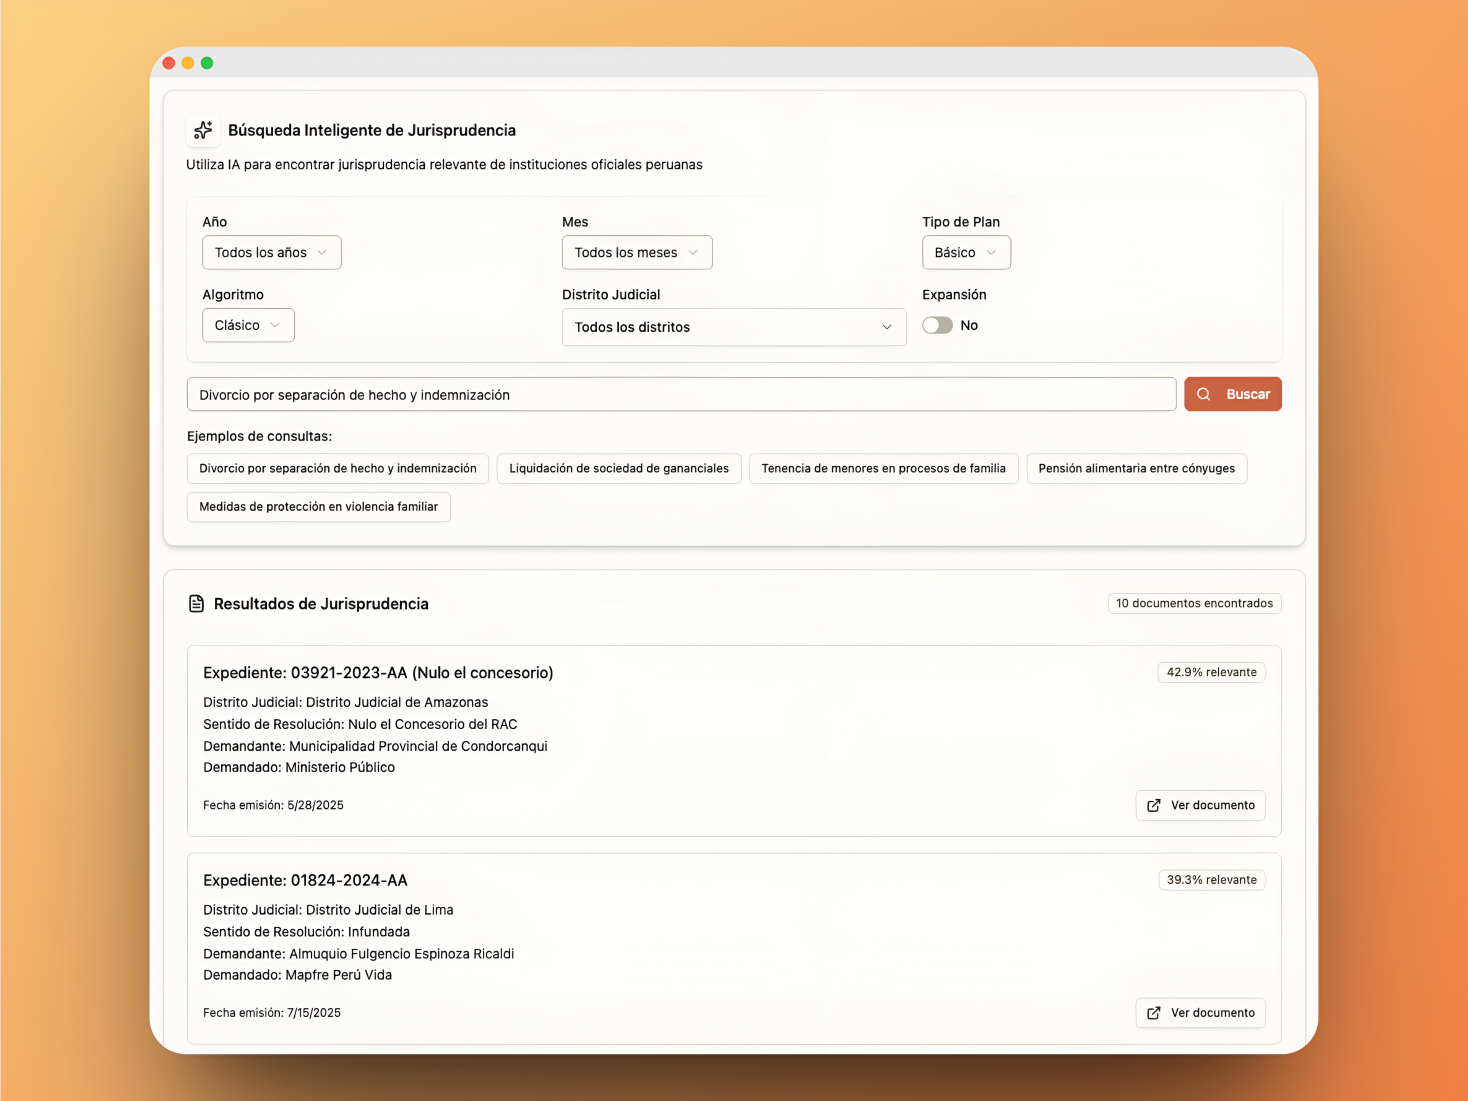Viewport: 1468px width, 1101px height.
Task: Click the document icon beside Resultados de Jurisprudencia
Action: [196, 604]
